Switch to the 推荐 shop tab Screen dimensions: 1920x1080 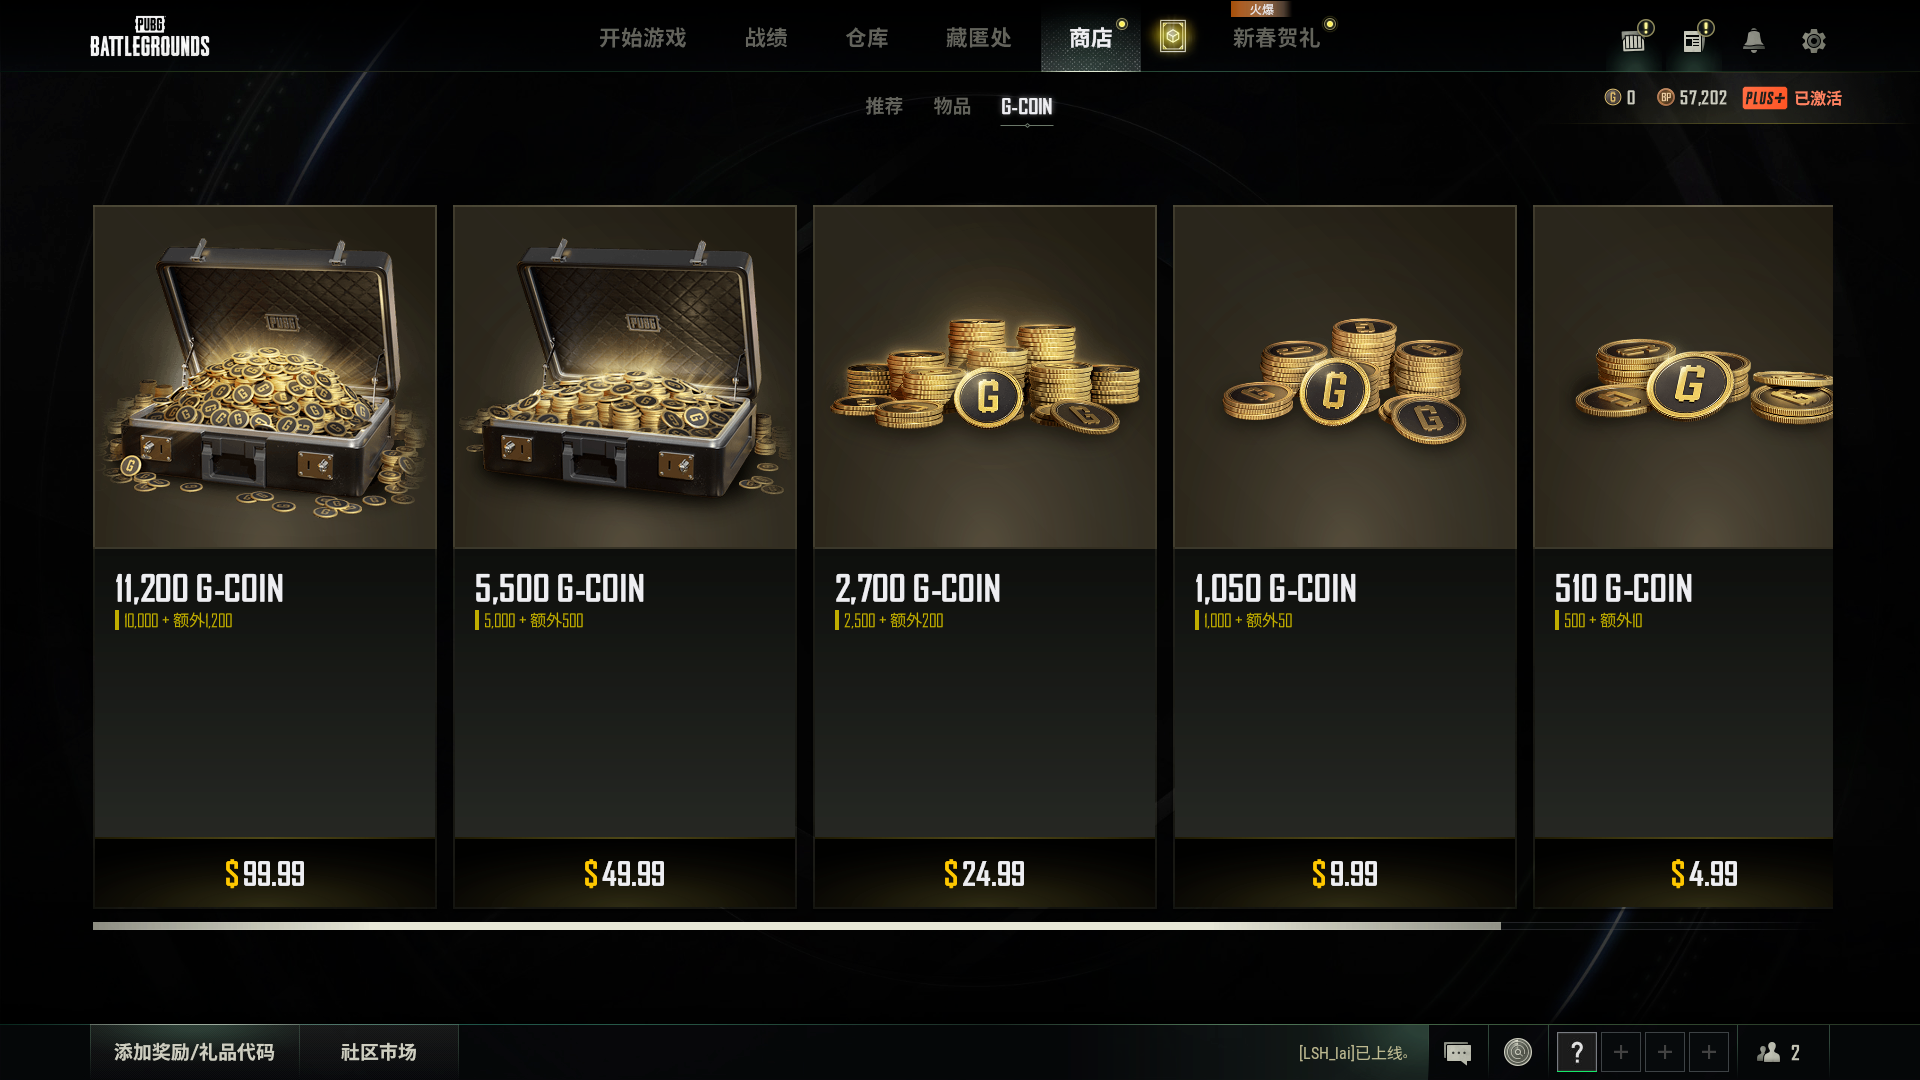tap(884, 106)
